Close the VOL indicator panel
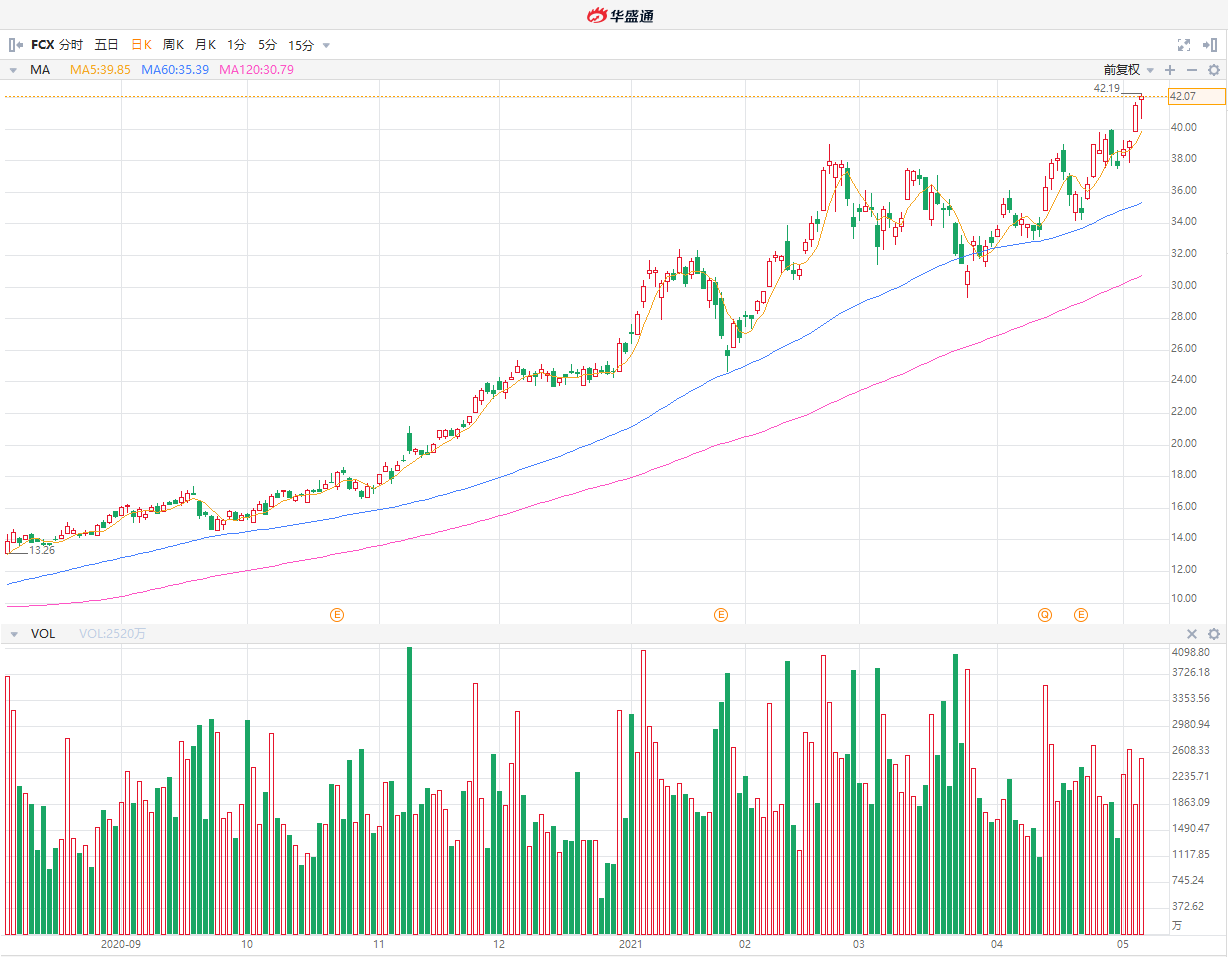Image resolution: width=1228 pixels, height=957 pixels. tap(1191, 634)
